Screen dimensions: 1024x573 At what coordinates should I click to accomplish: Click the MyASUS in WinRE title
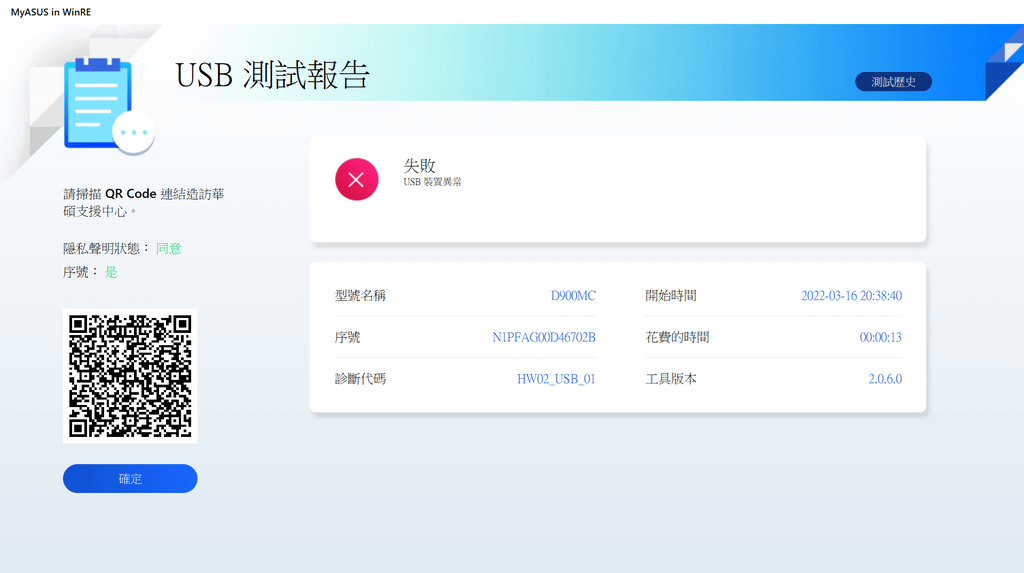coord(51,12)
